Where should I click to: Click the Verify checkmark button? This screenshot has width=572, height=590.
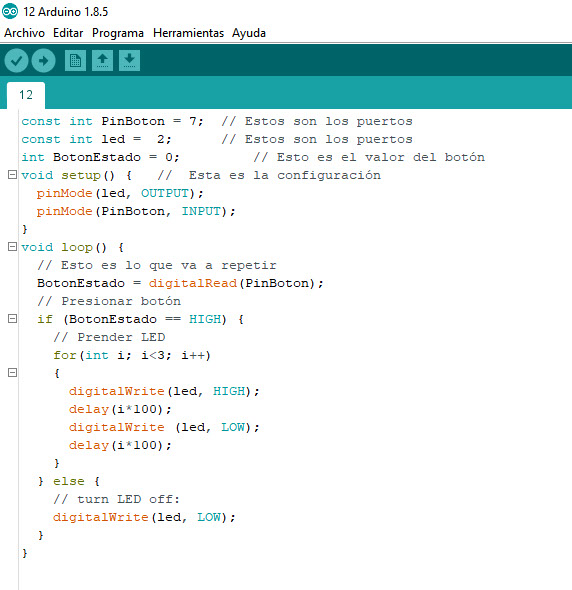16,61
